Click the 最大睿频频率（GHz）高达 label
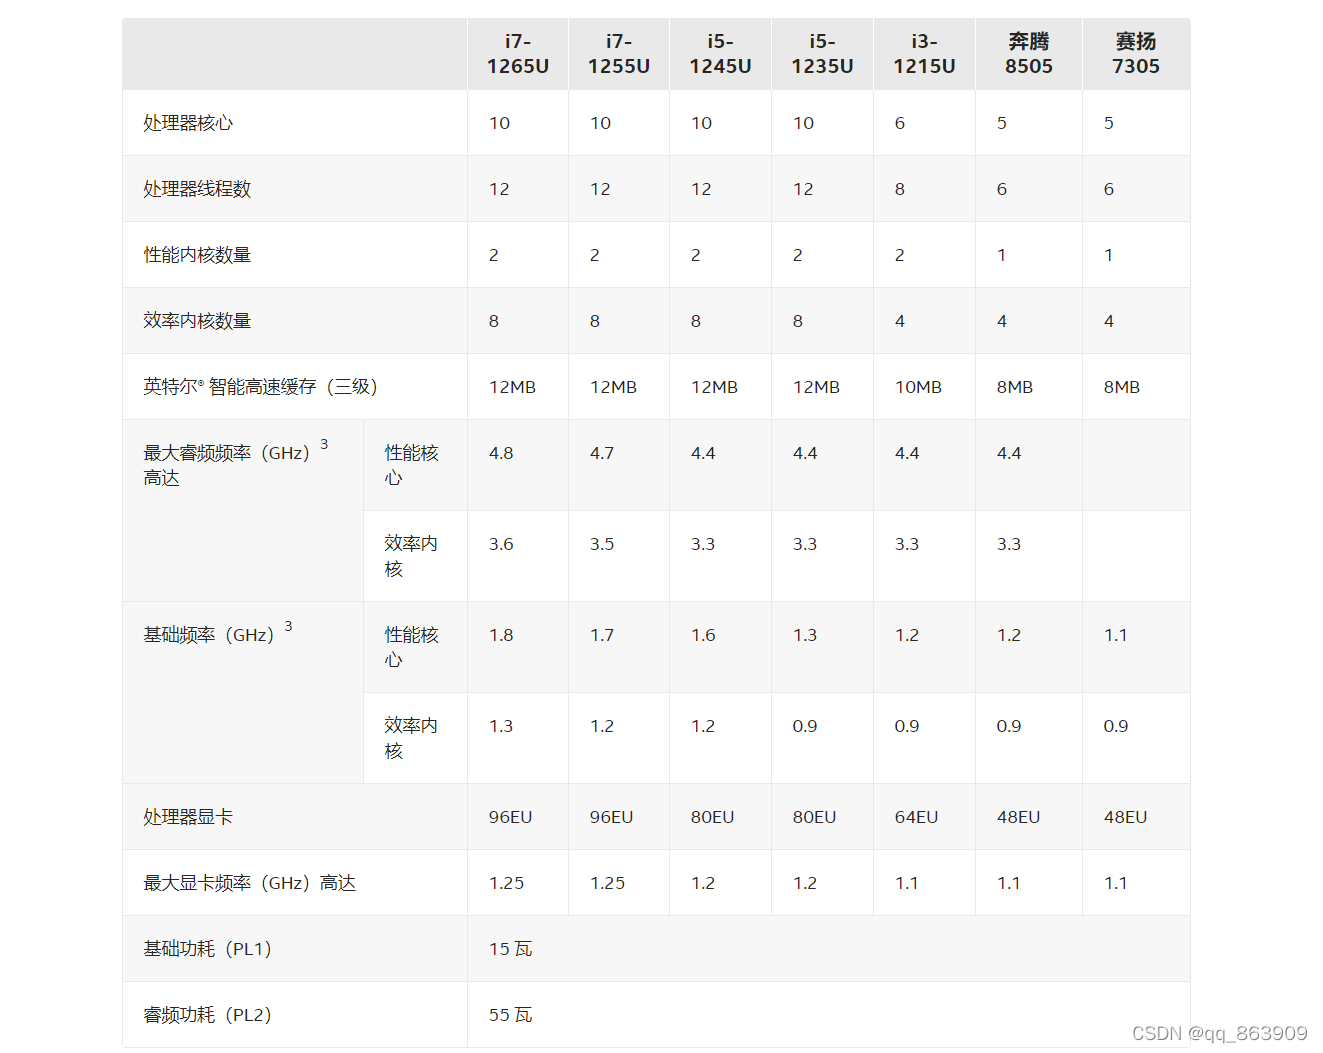Image resolution: width=1323 pixels, height=1053 pixels. (x=235, y=464)
